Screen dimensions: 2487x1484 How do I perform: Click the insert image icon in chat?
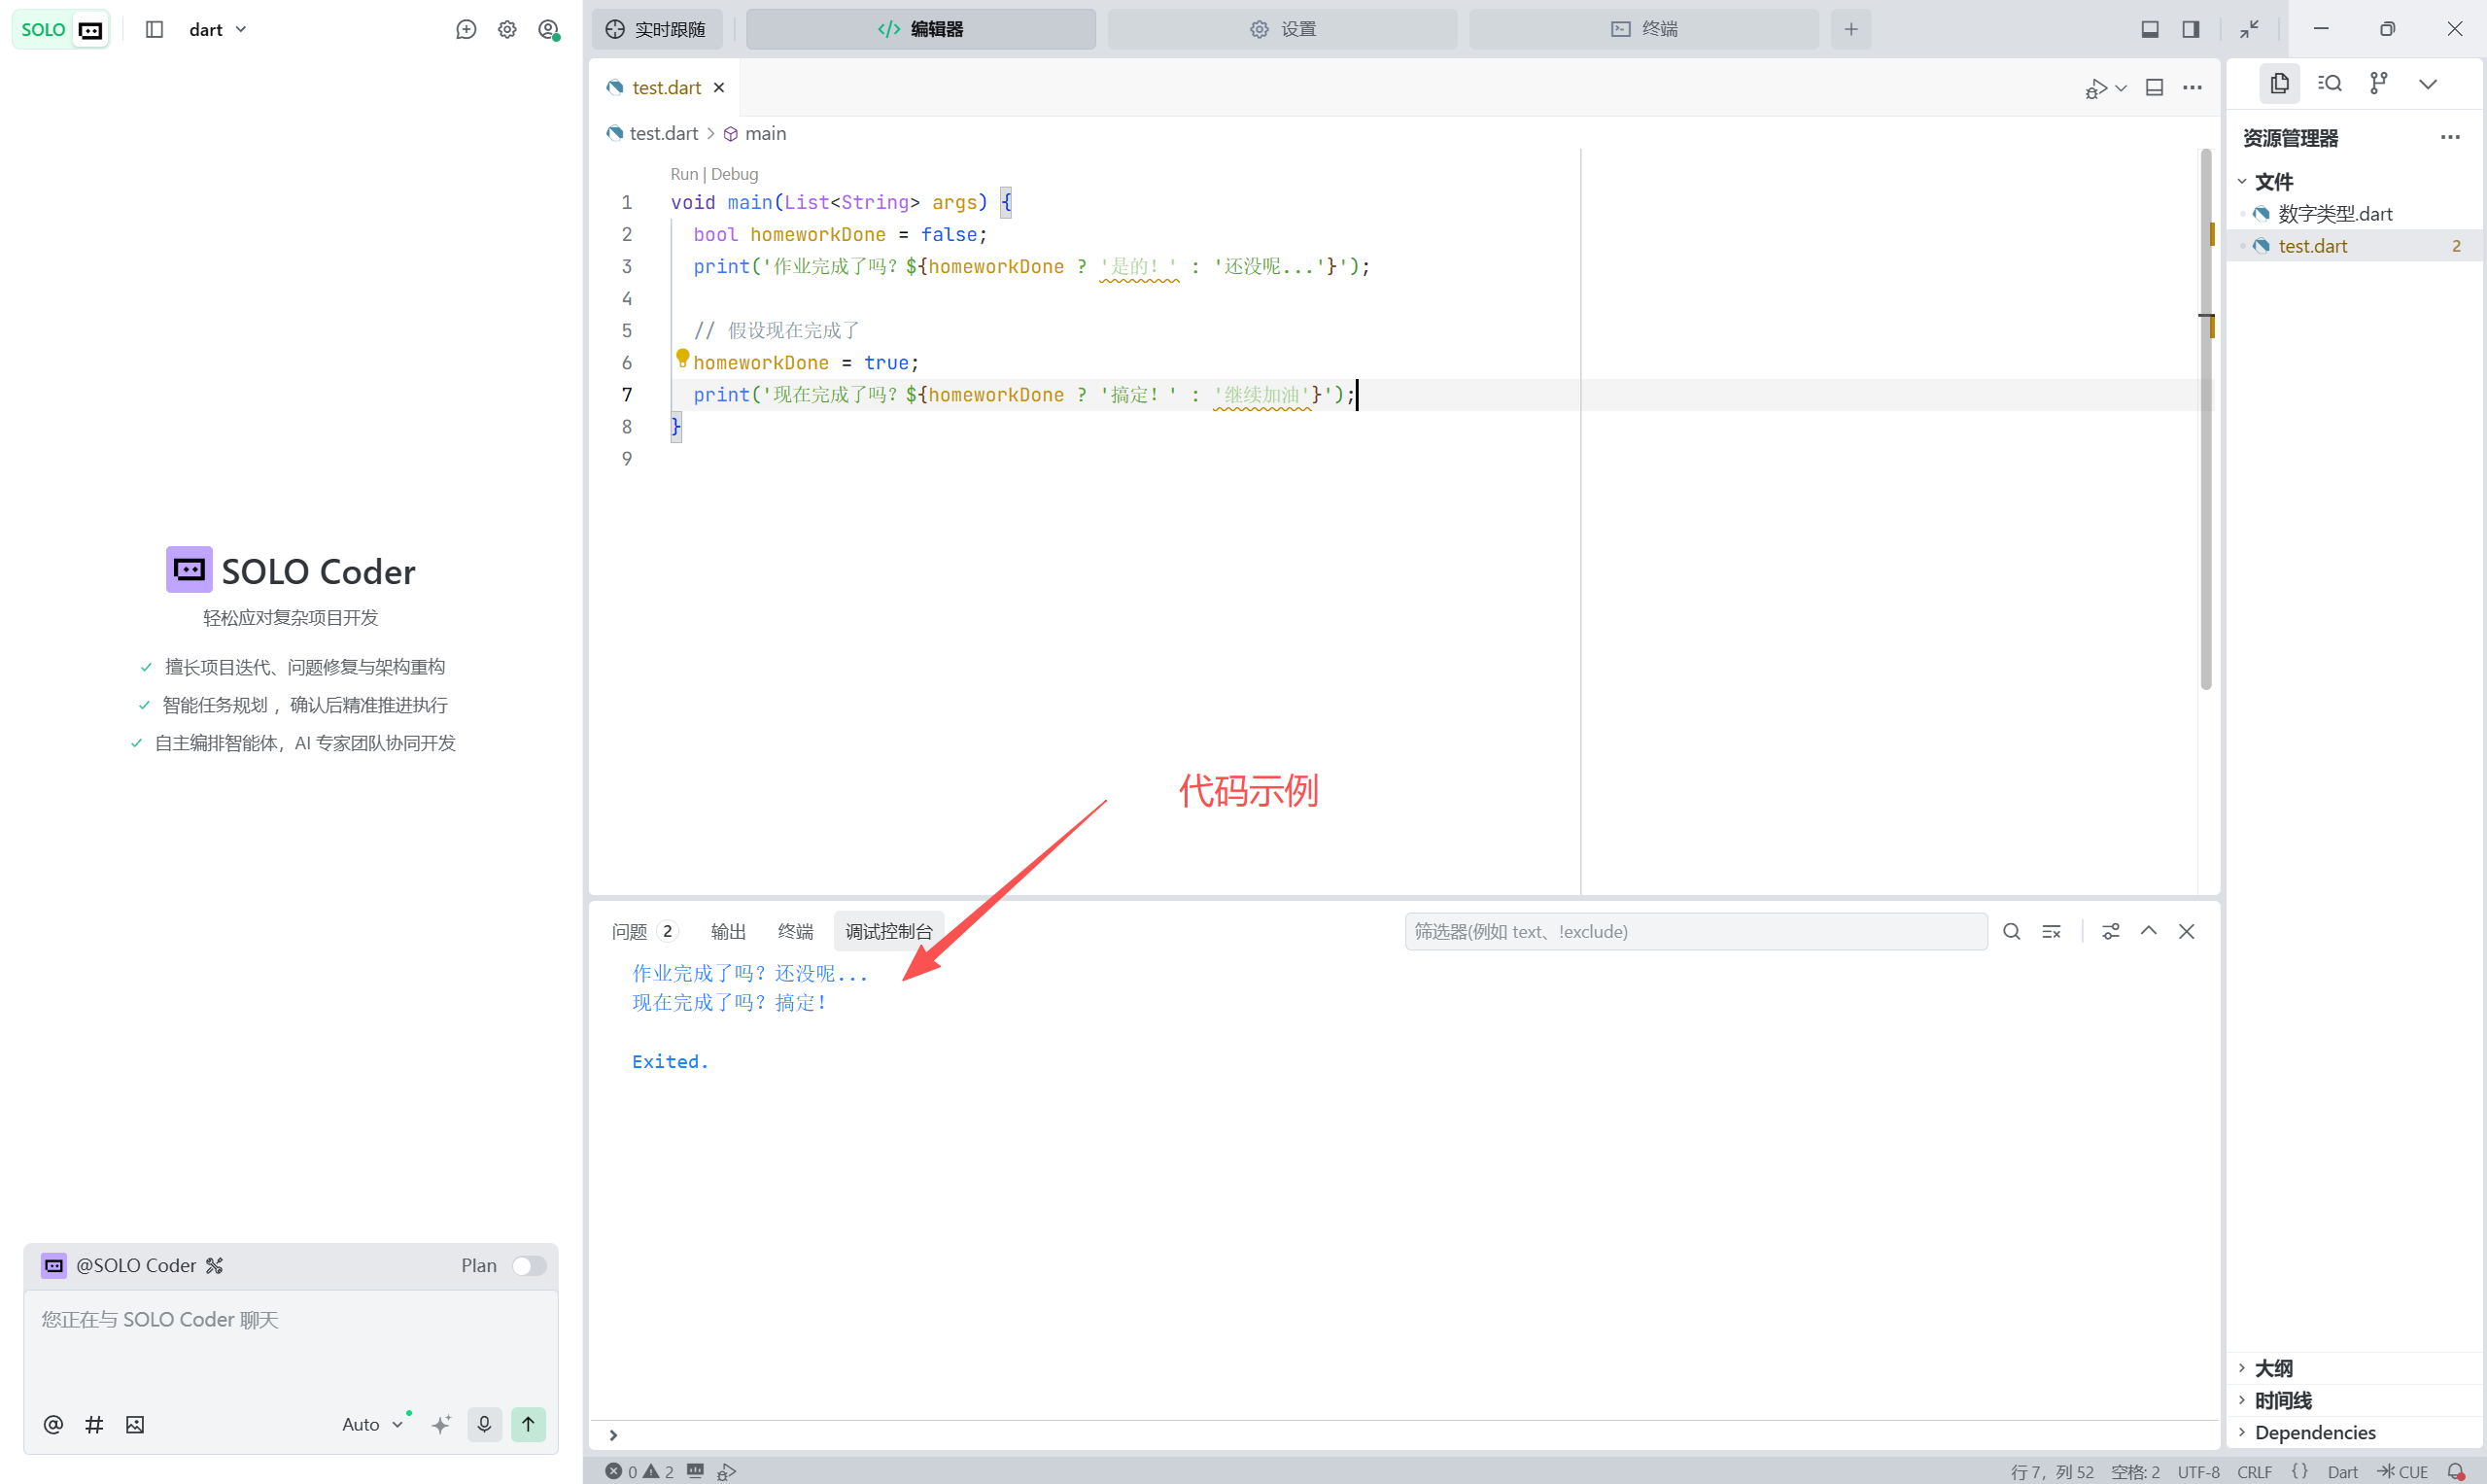pyautogui.click(x=135, y=1424)
